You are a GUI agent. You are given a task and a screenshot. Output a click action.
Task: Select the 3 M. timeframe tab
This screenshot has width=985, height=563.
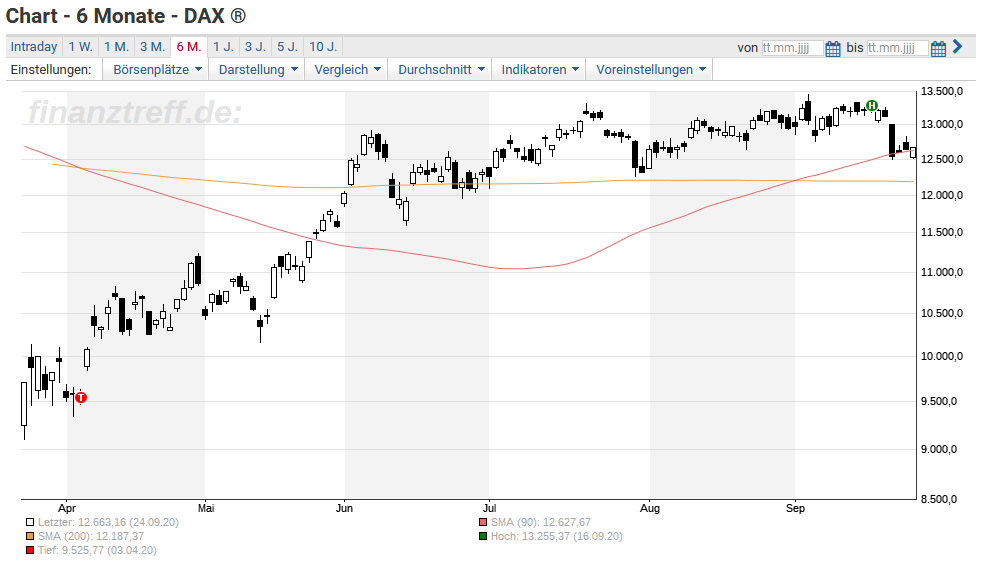tap(152, 46)
